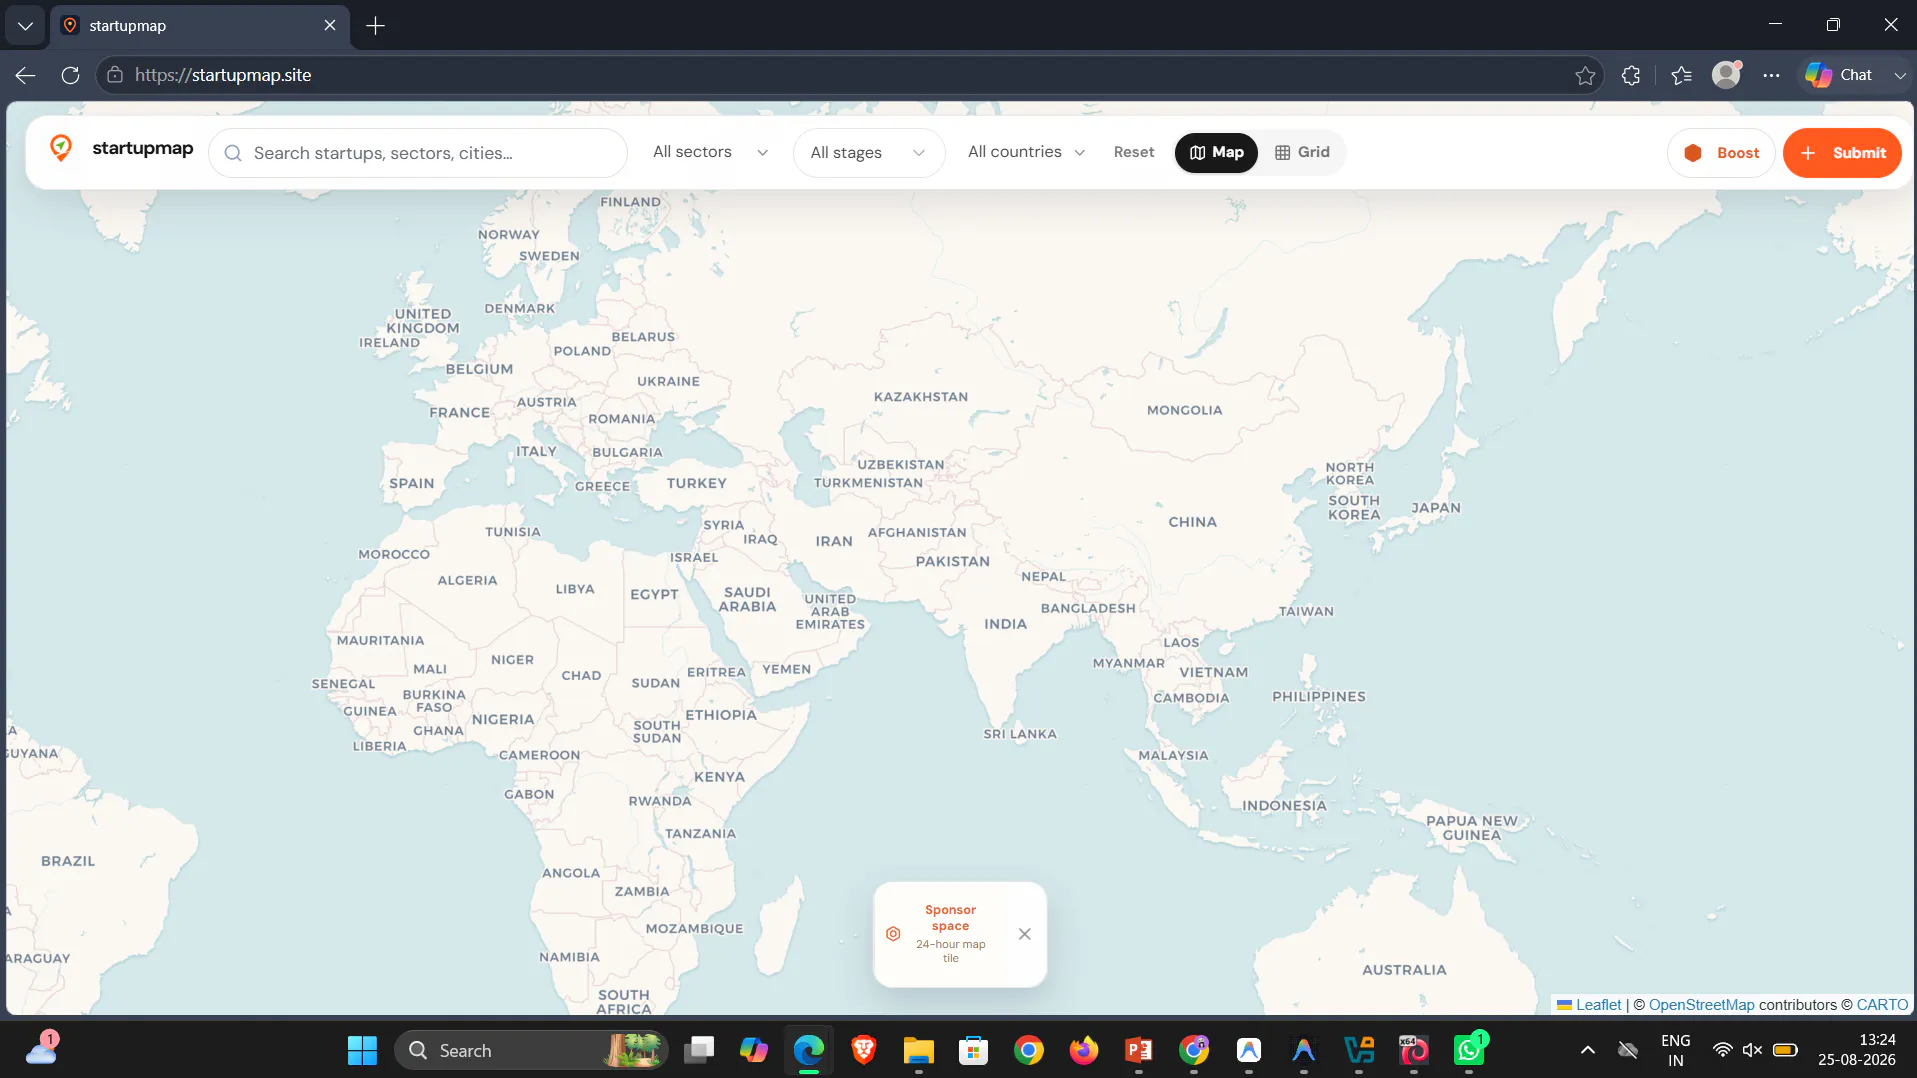Open the browser profile avatar
Image resolution: width=1917 pixels, height=1078 pixels.
(1726, 75)
